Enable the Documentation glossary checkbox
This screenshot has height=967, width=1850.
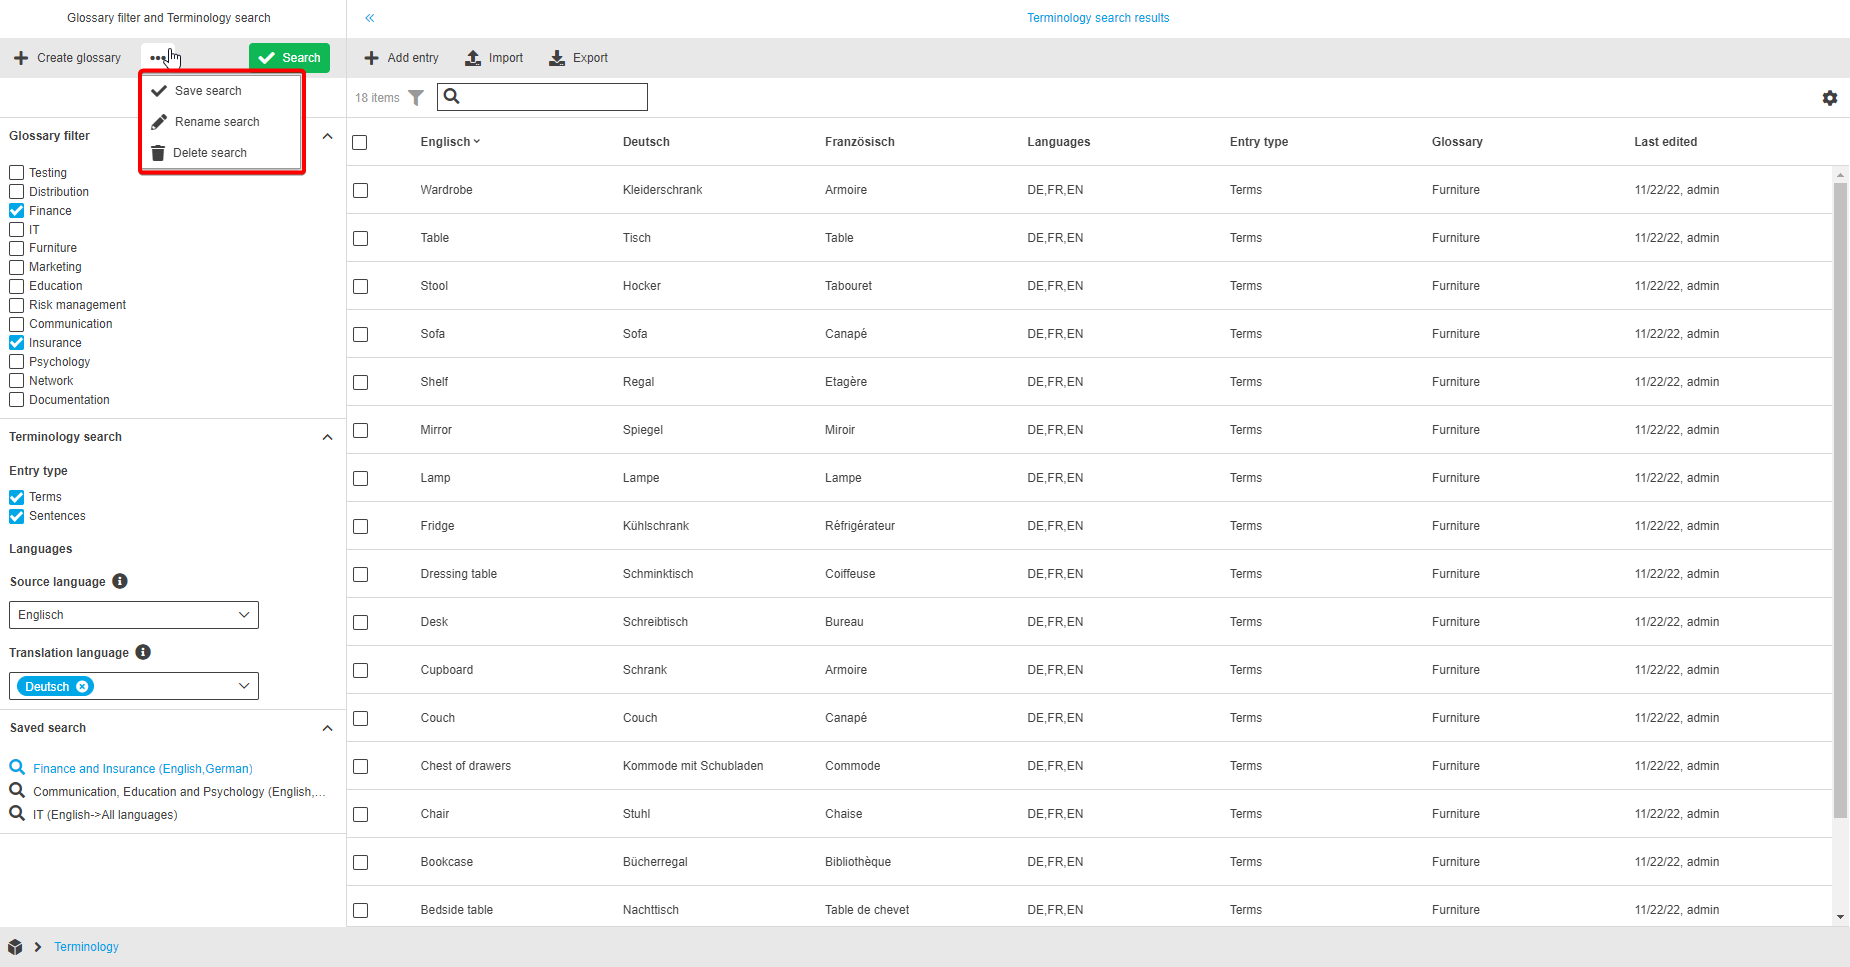pyautogui.click(x=17, y=400)
